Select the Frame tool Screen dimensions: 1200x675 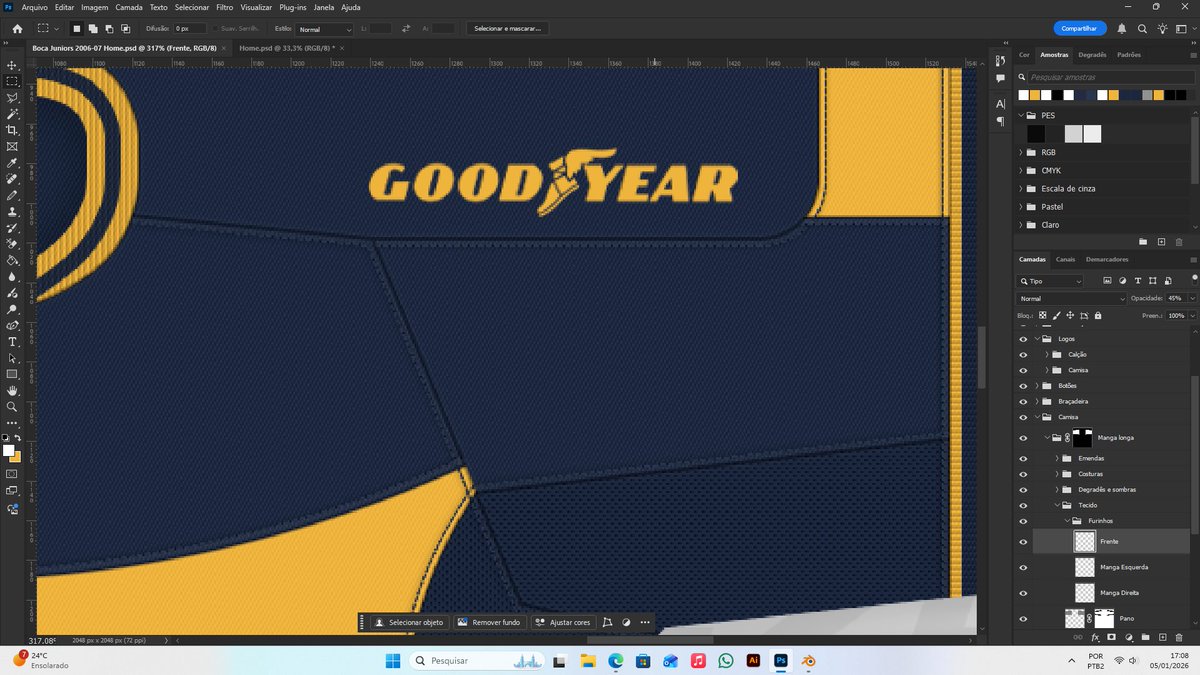pyautogui.click(x=12, y=146)
